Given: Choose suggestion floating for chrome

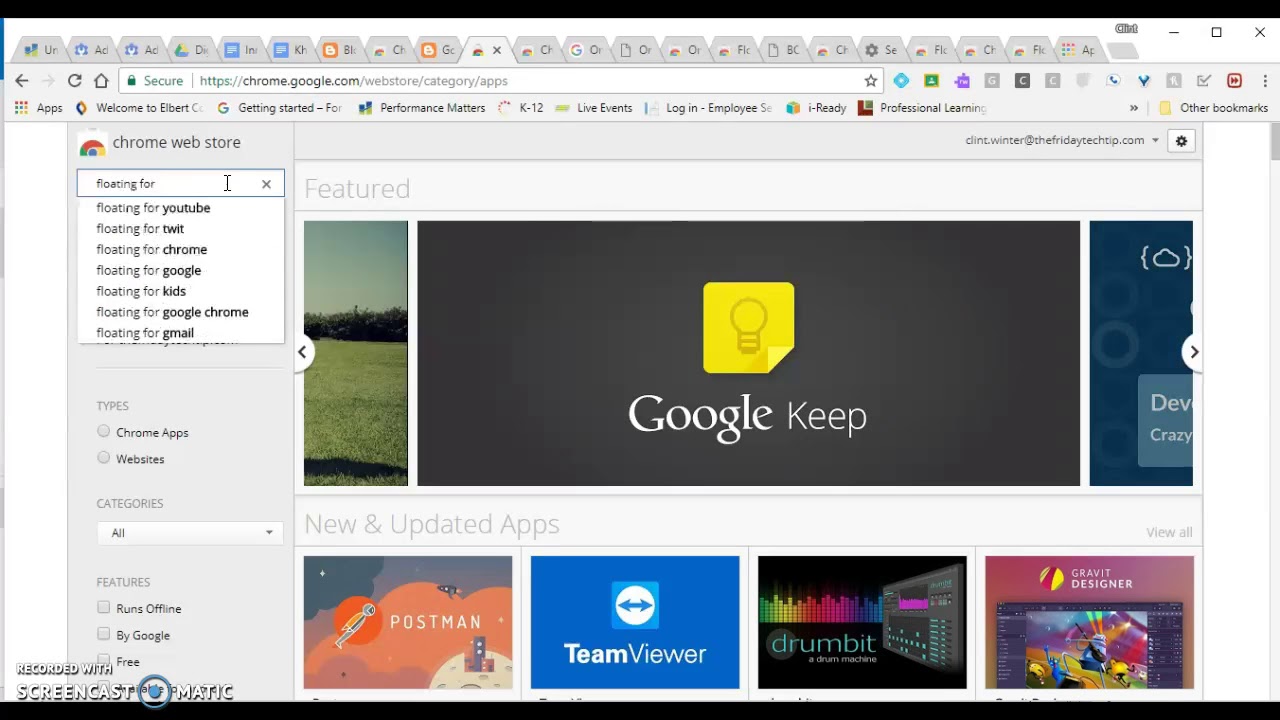Looking at the screenshot, I should coord(181,250).
